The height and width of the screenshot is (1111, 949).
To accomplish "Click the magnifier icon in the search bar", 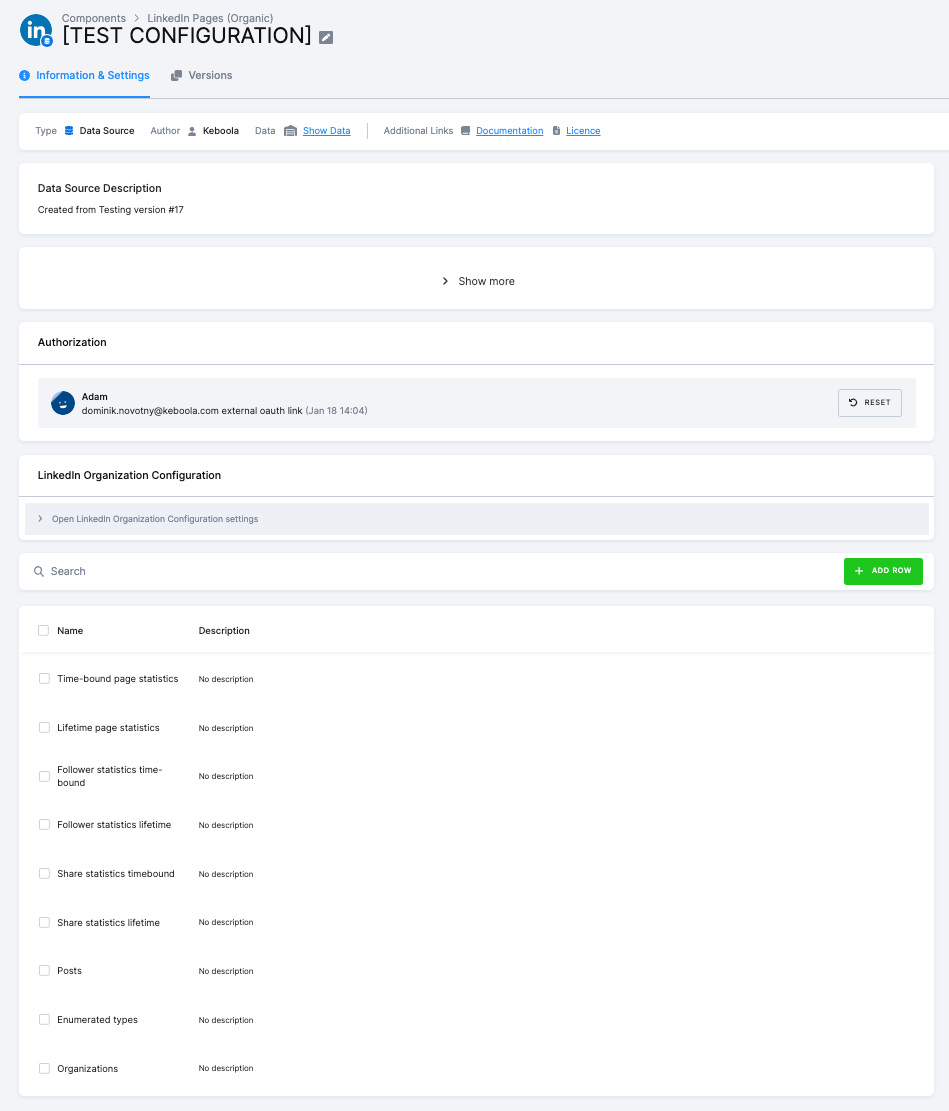I will pyautogui.click(x=39, y=571).
